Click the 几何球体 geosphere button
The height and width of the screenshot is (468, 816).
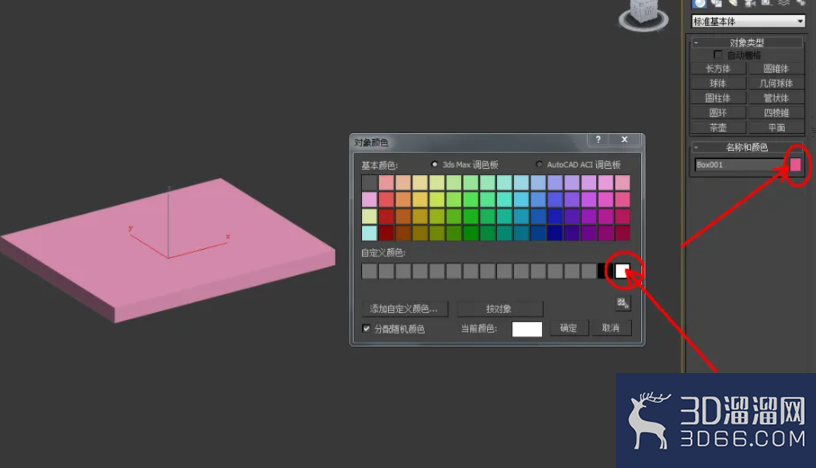pos(776,83)
